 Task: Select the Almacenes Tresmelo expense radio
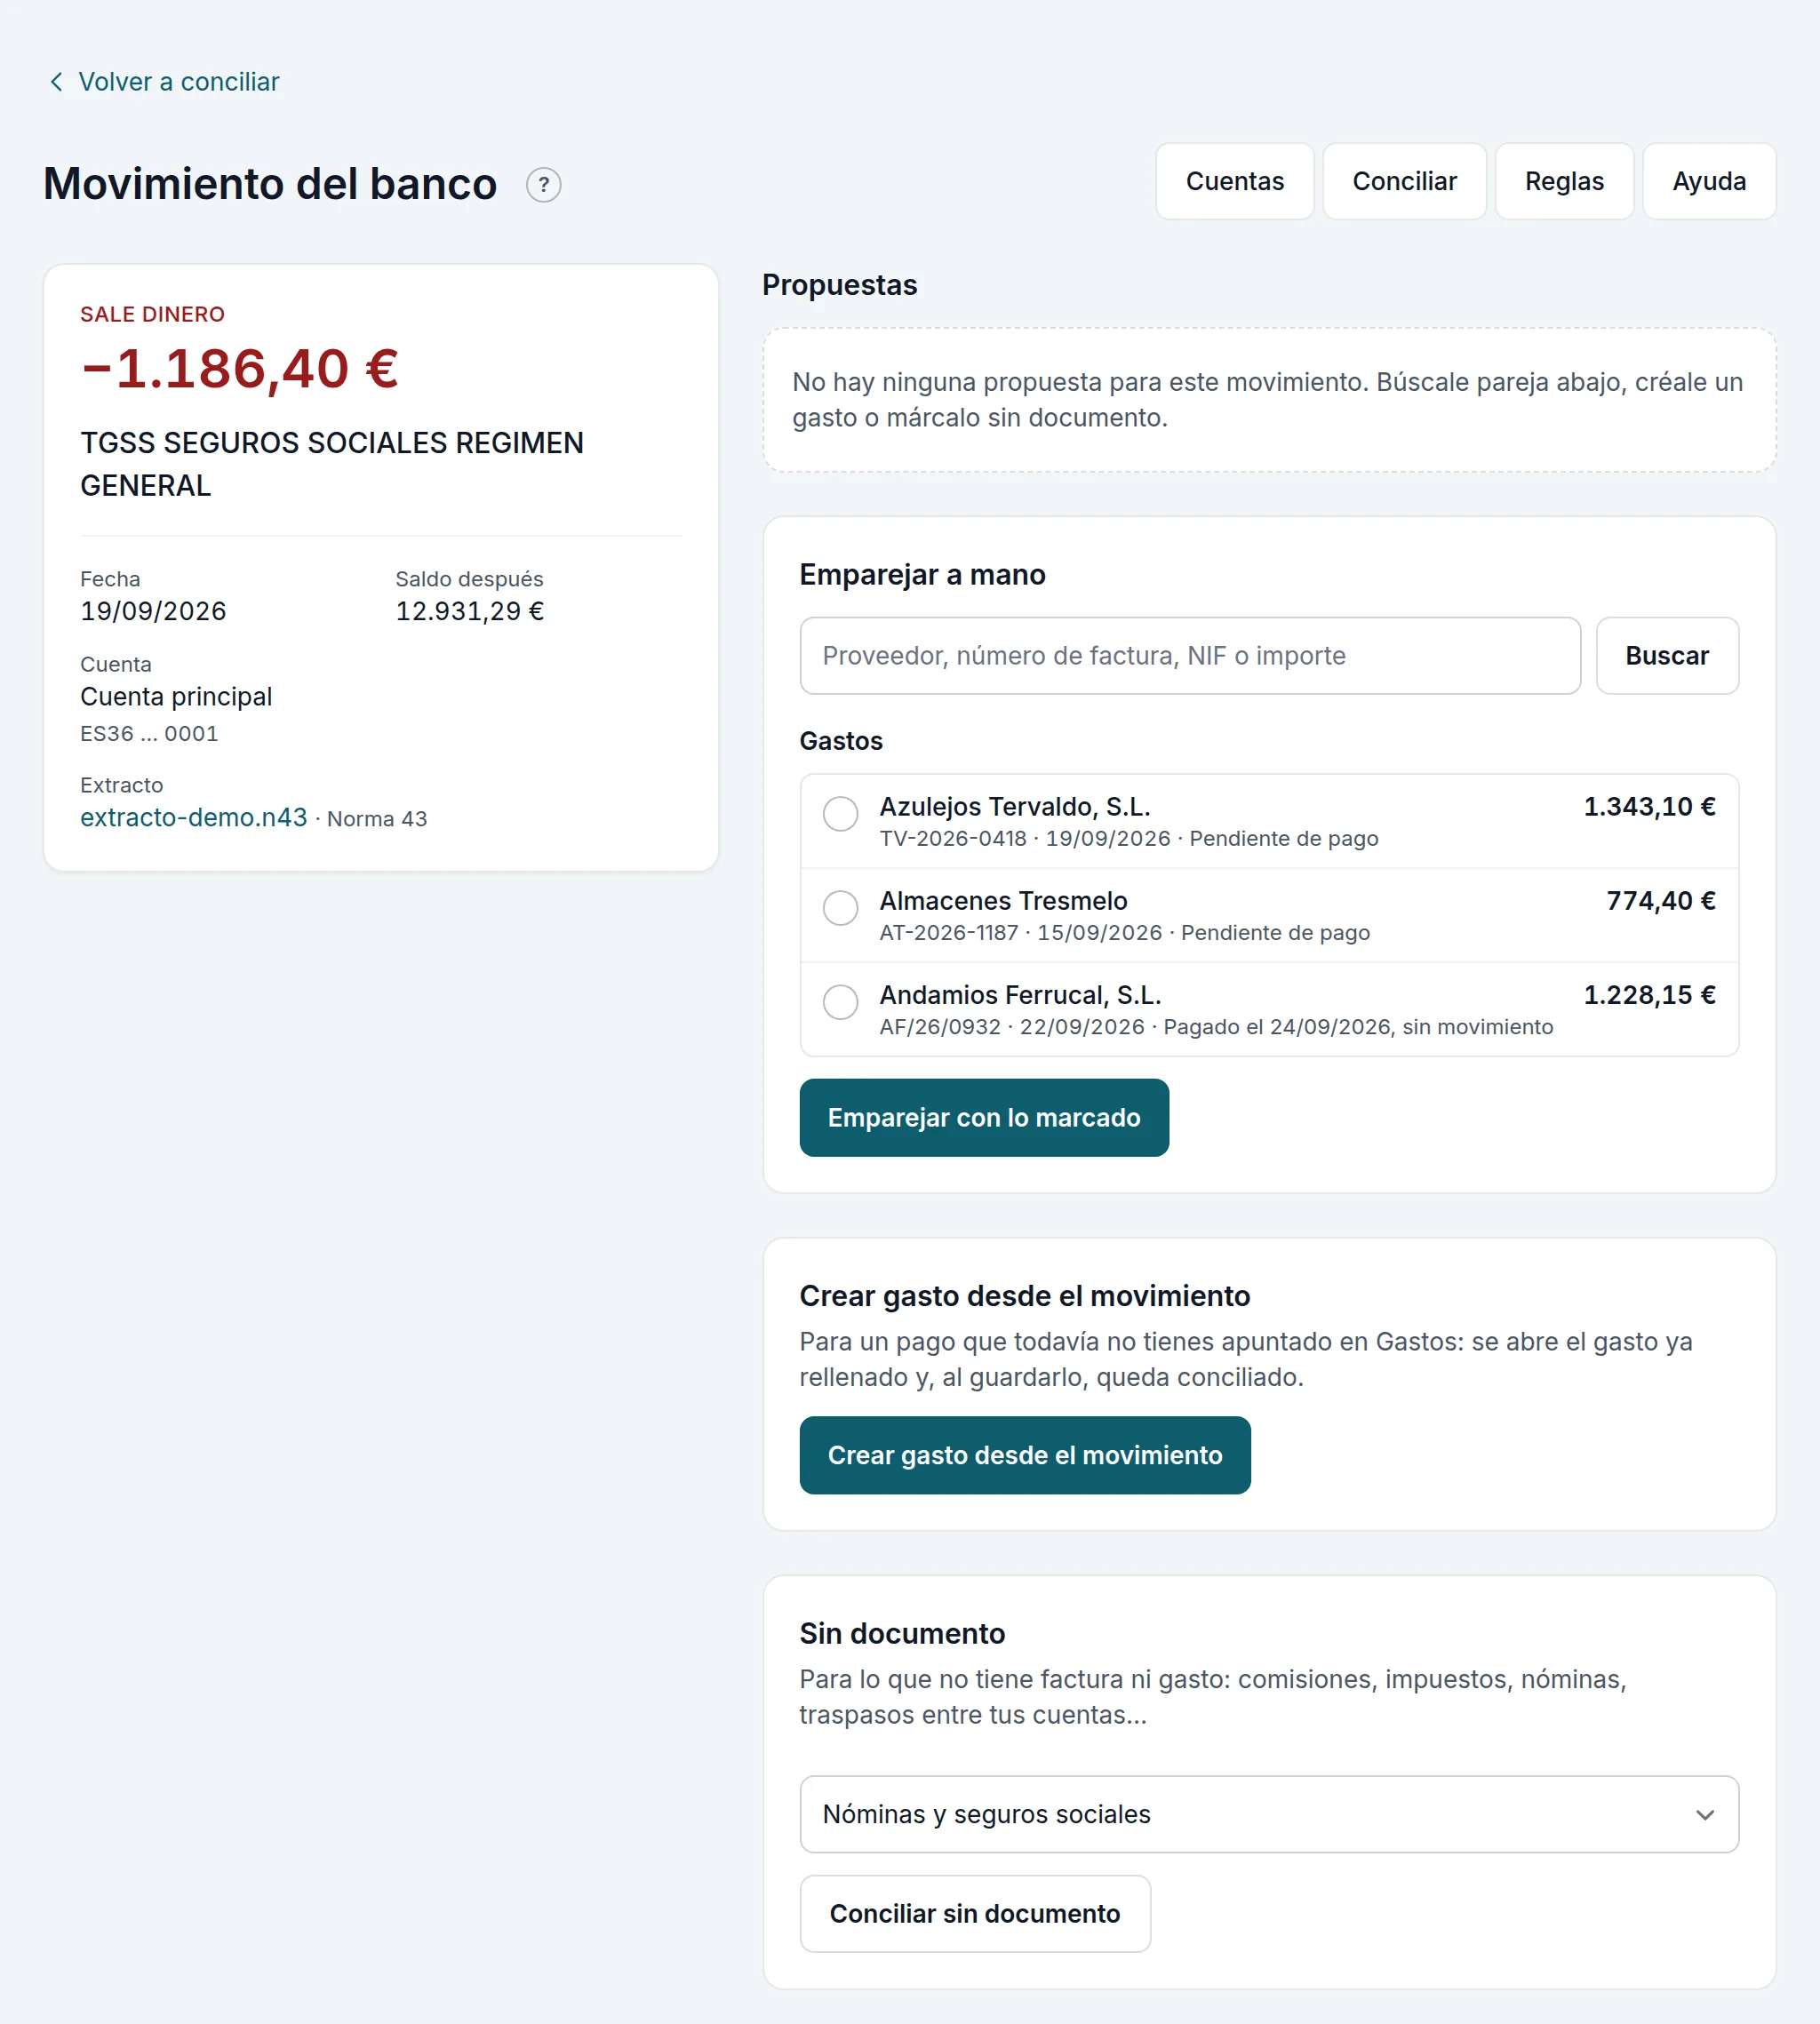click(x=840, y=908)
